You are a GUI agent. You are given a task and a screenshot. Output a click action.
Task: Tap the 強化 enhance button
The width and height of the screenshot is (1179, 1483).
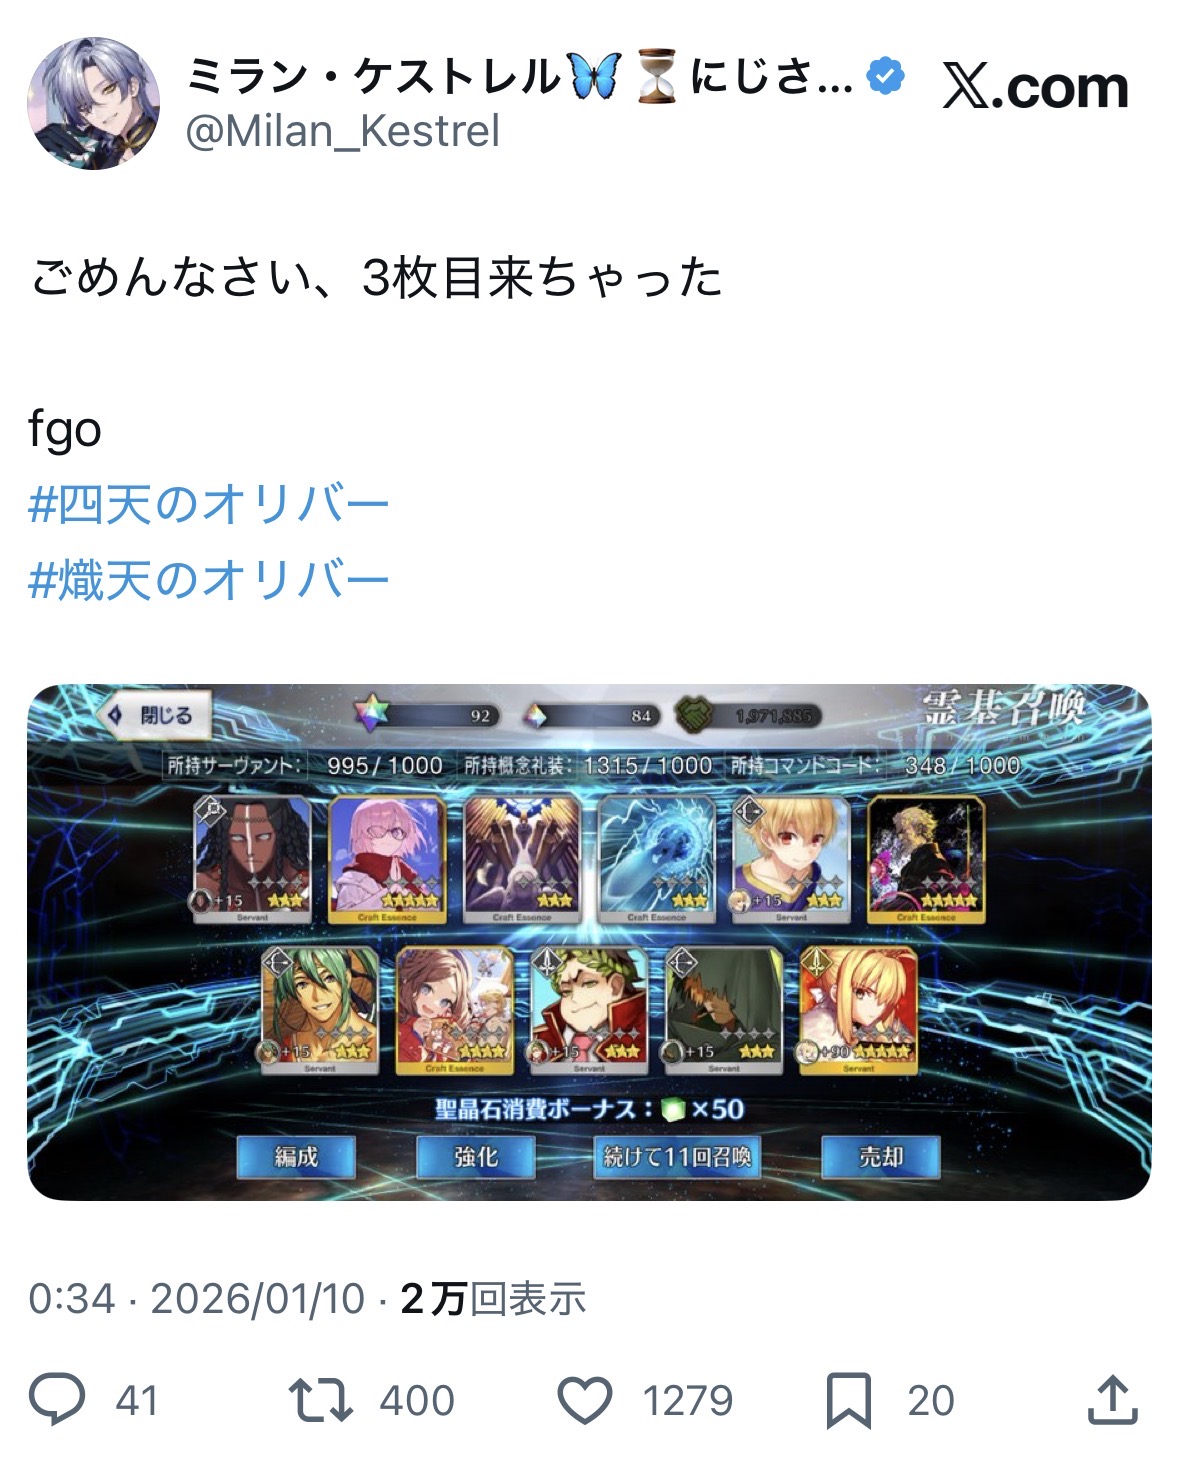tap(475, 1157)
